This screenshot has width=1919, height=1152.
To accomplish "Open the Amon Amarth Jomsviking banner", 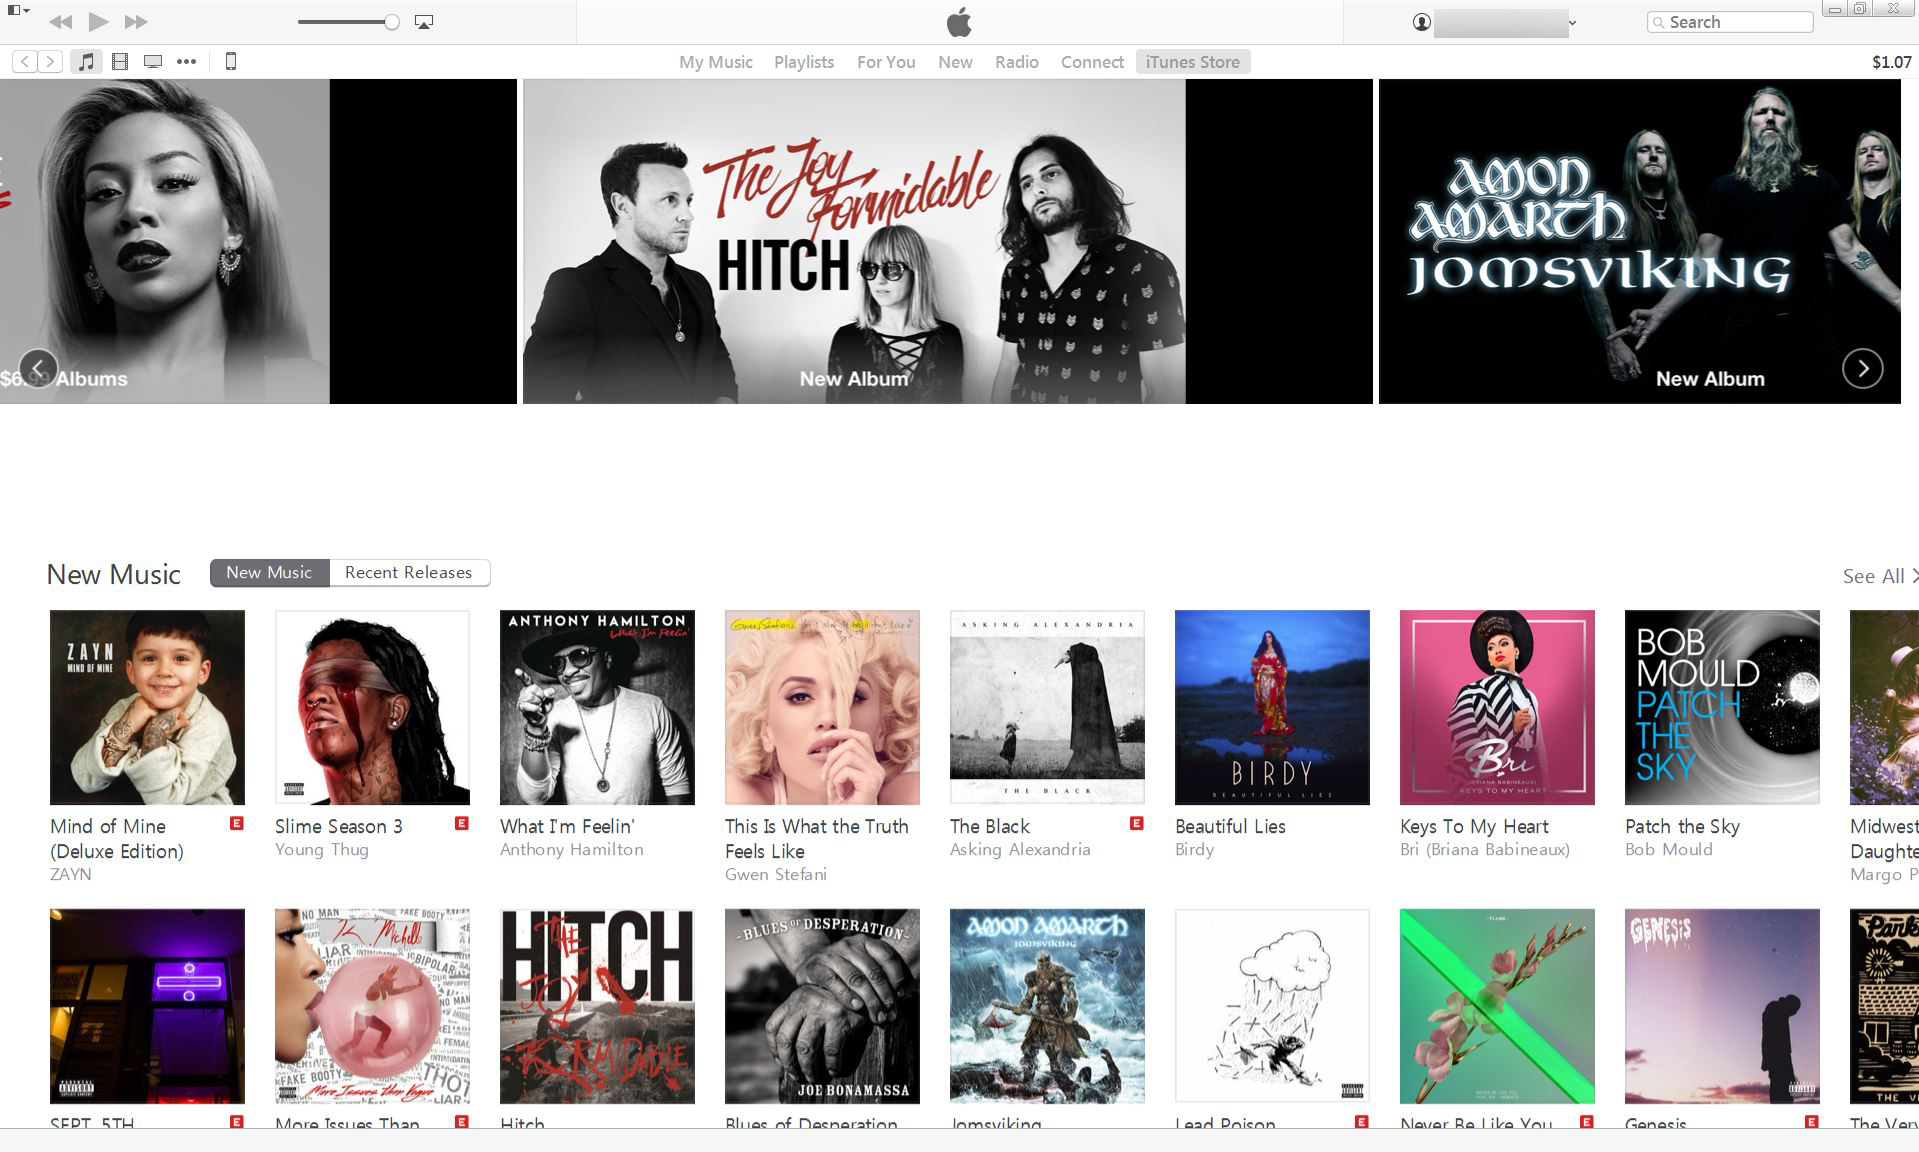I will (x=1639, y=241).
